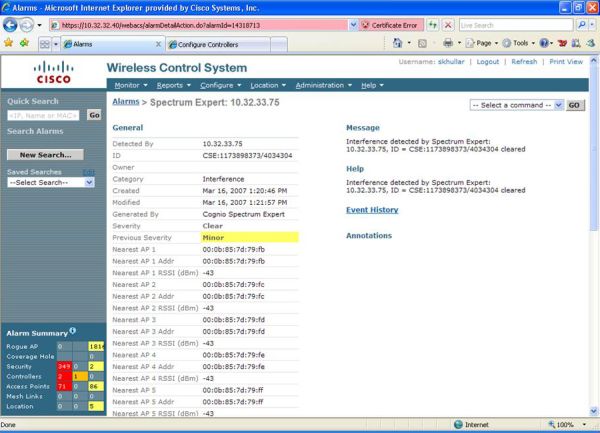Open the recent pages dropdown arrow
Screen dimensions: 600x433
(39, 26)
